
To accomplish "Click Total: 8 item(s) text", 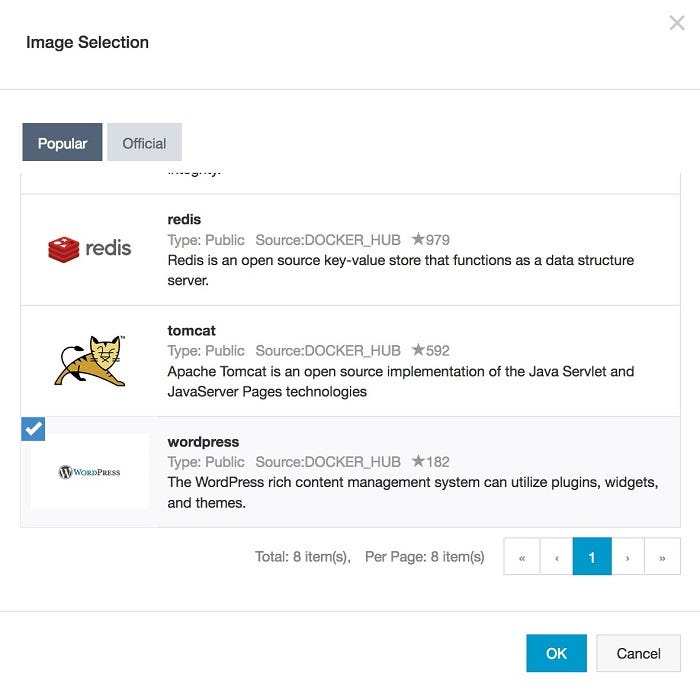I will [302, 557].
